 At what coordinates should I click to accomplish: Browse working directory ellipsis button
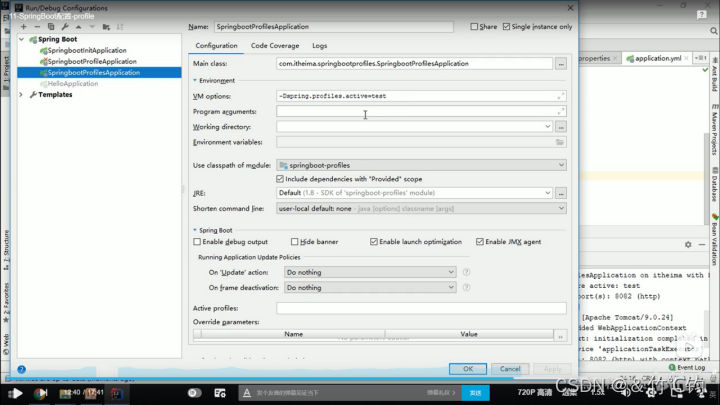[x=561, y=127]
